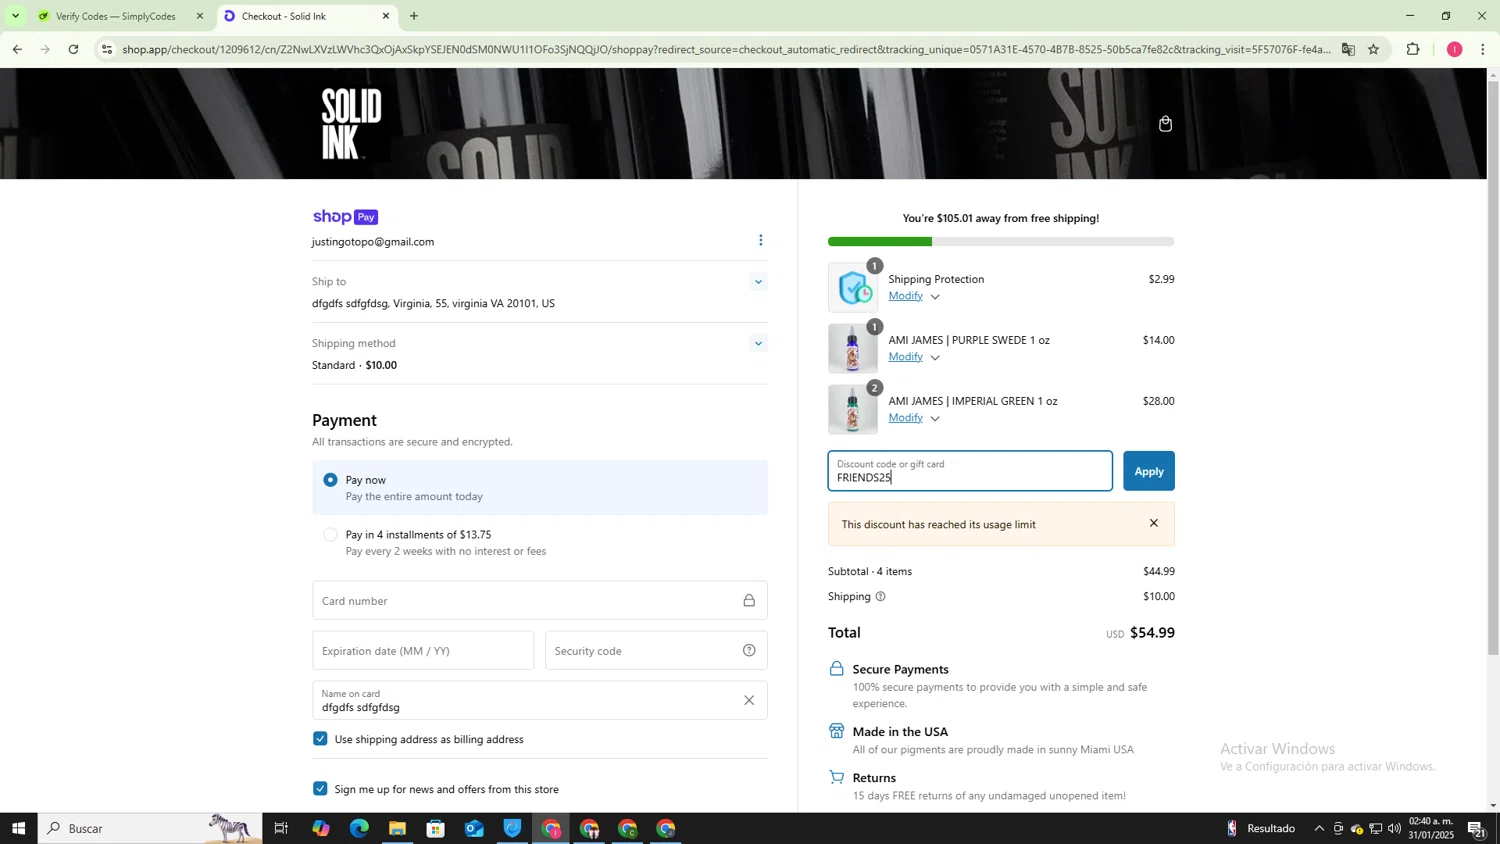Focus the Card number field
The height and width of the screenshot is (844, 1500).
point(540,600)
